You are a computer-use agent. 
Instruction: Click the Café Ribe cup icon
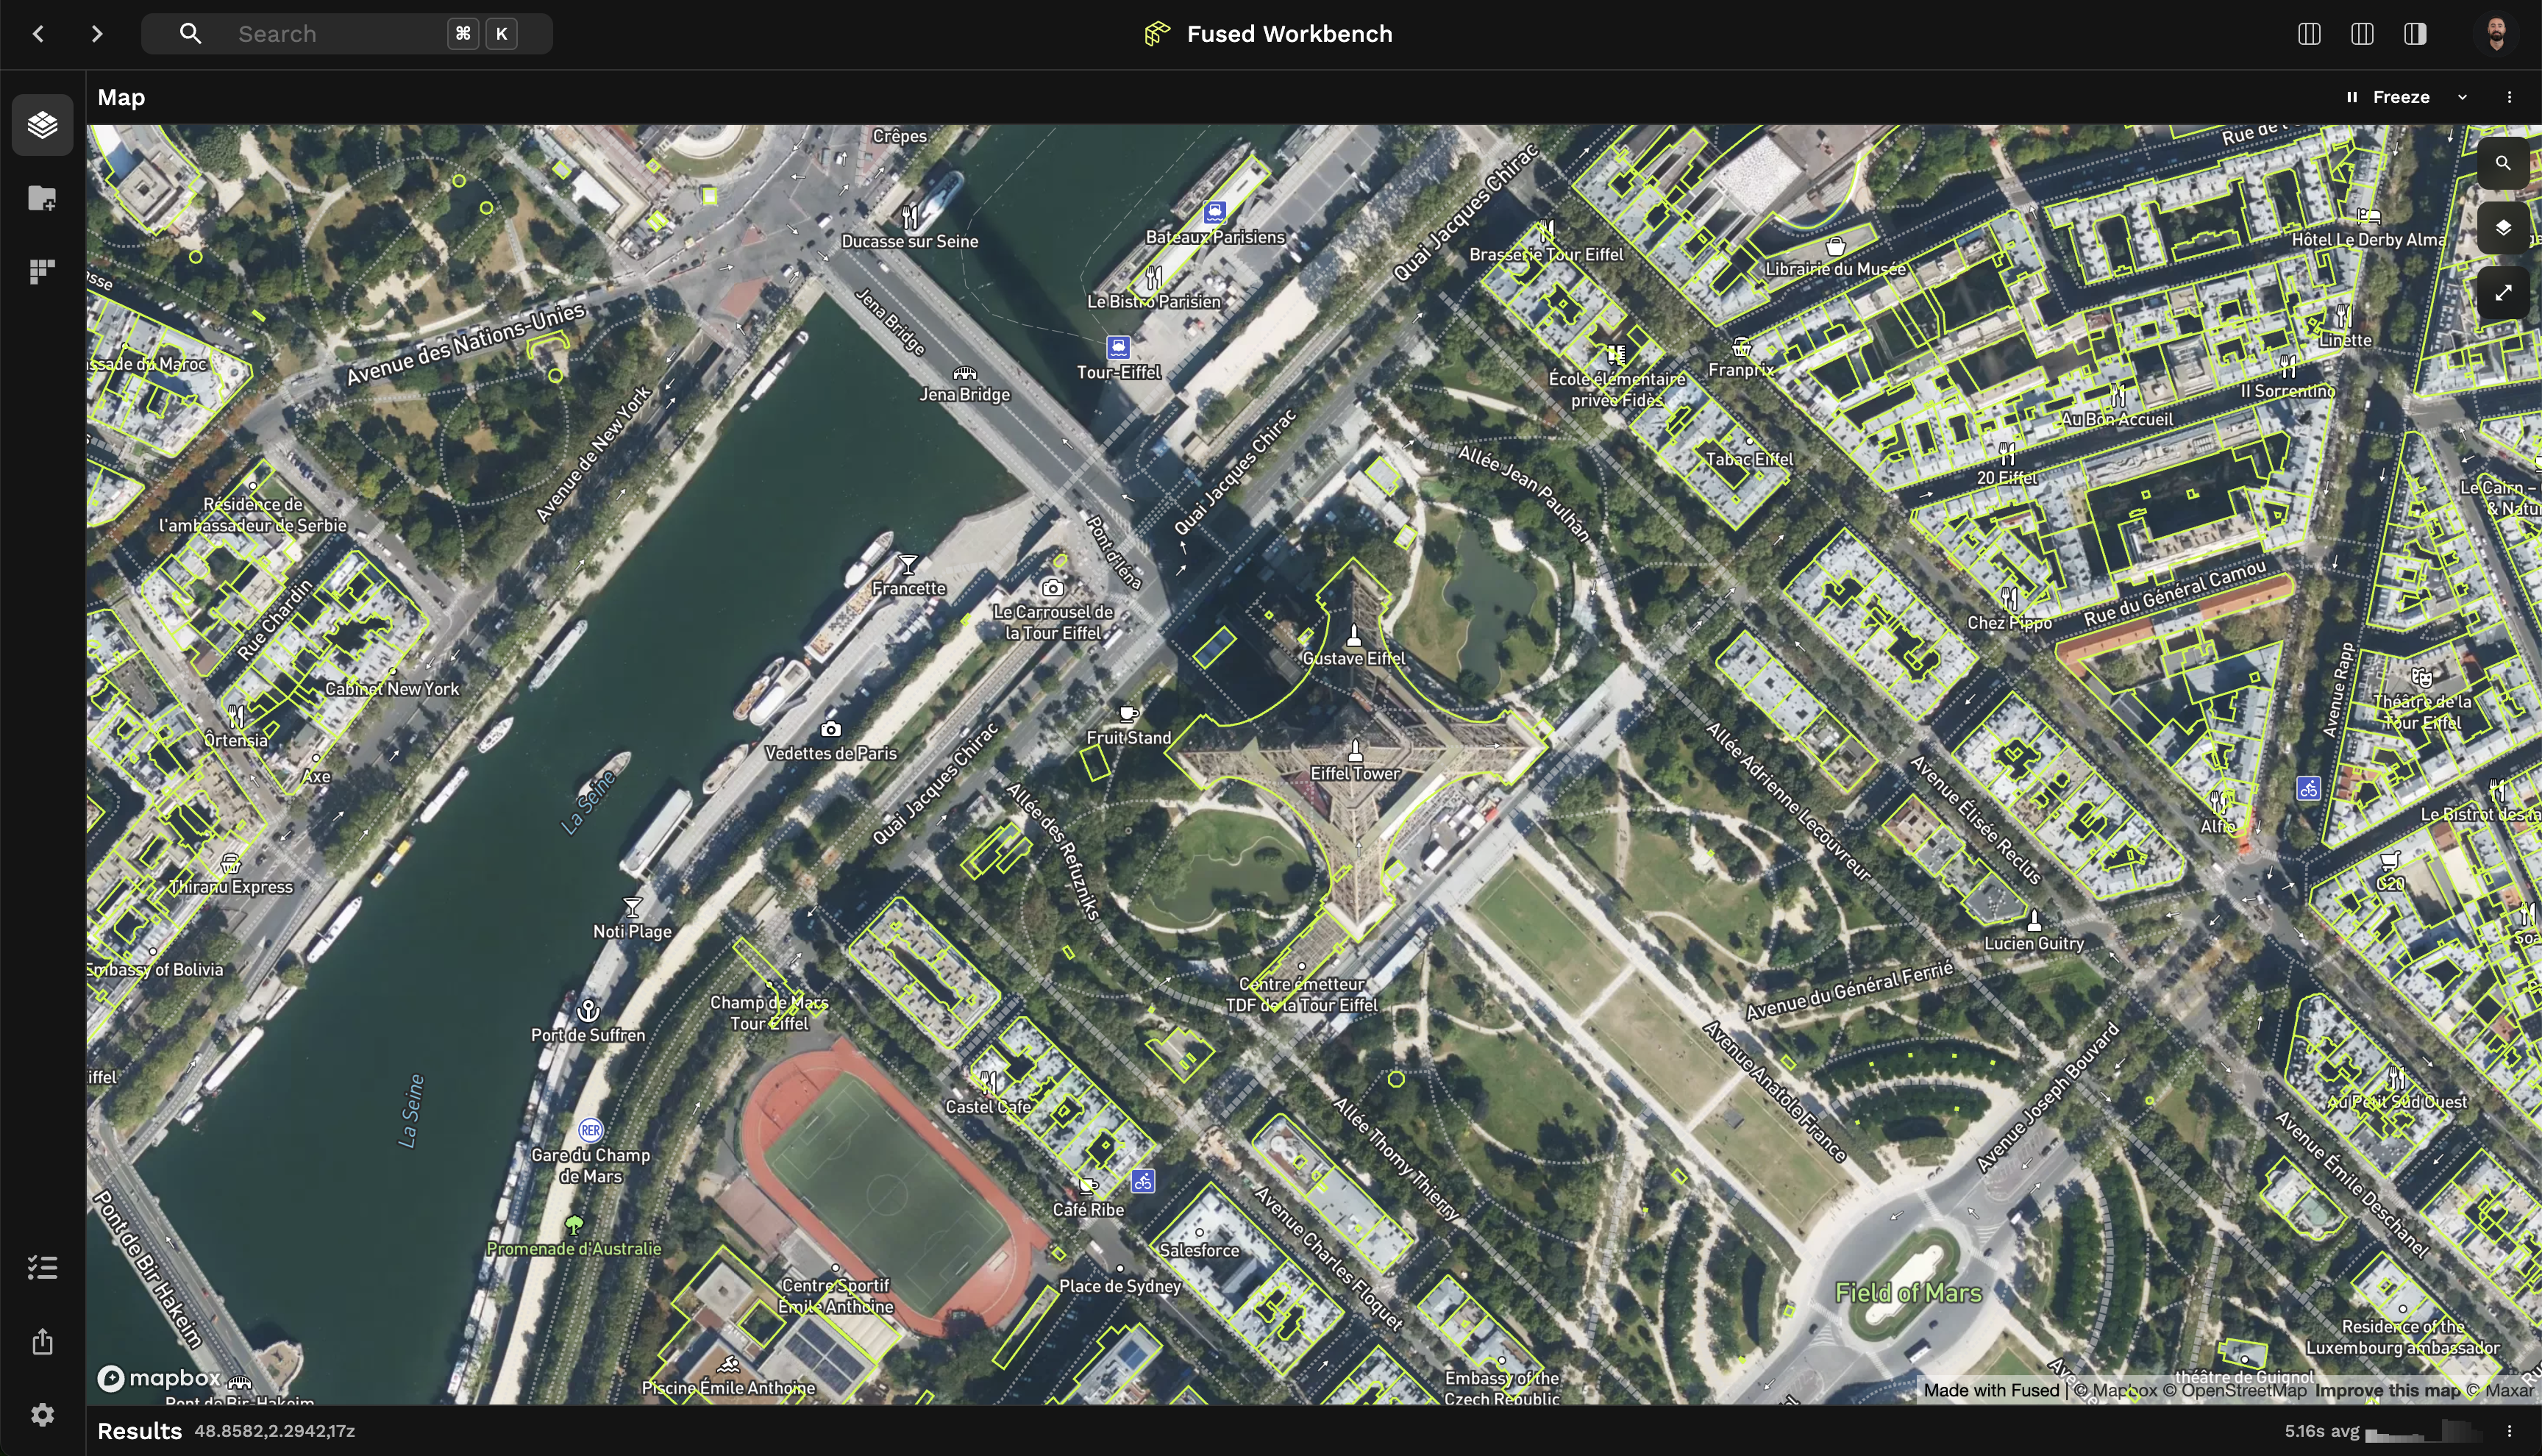click(1087, 1186)
